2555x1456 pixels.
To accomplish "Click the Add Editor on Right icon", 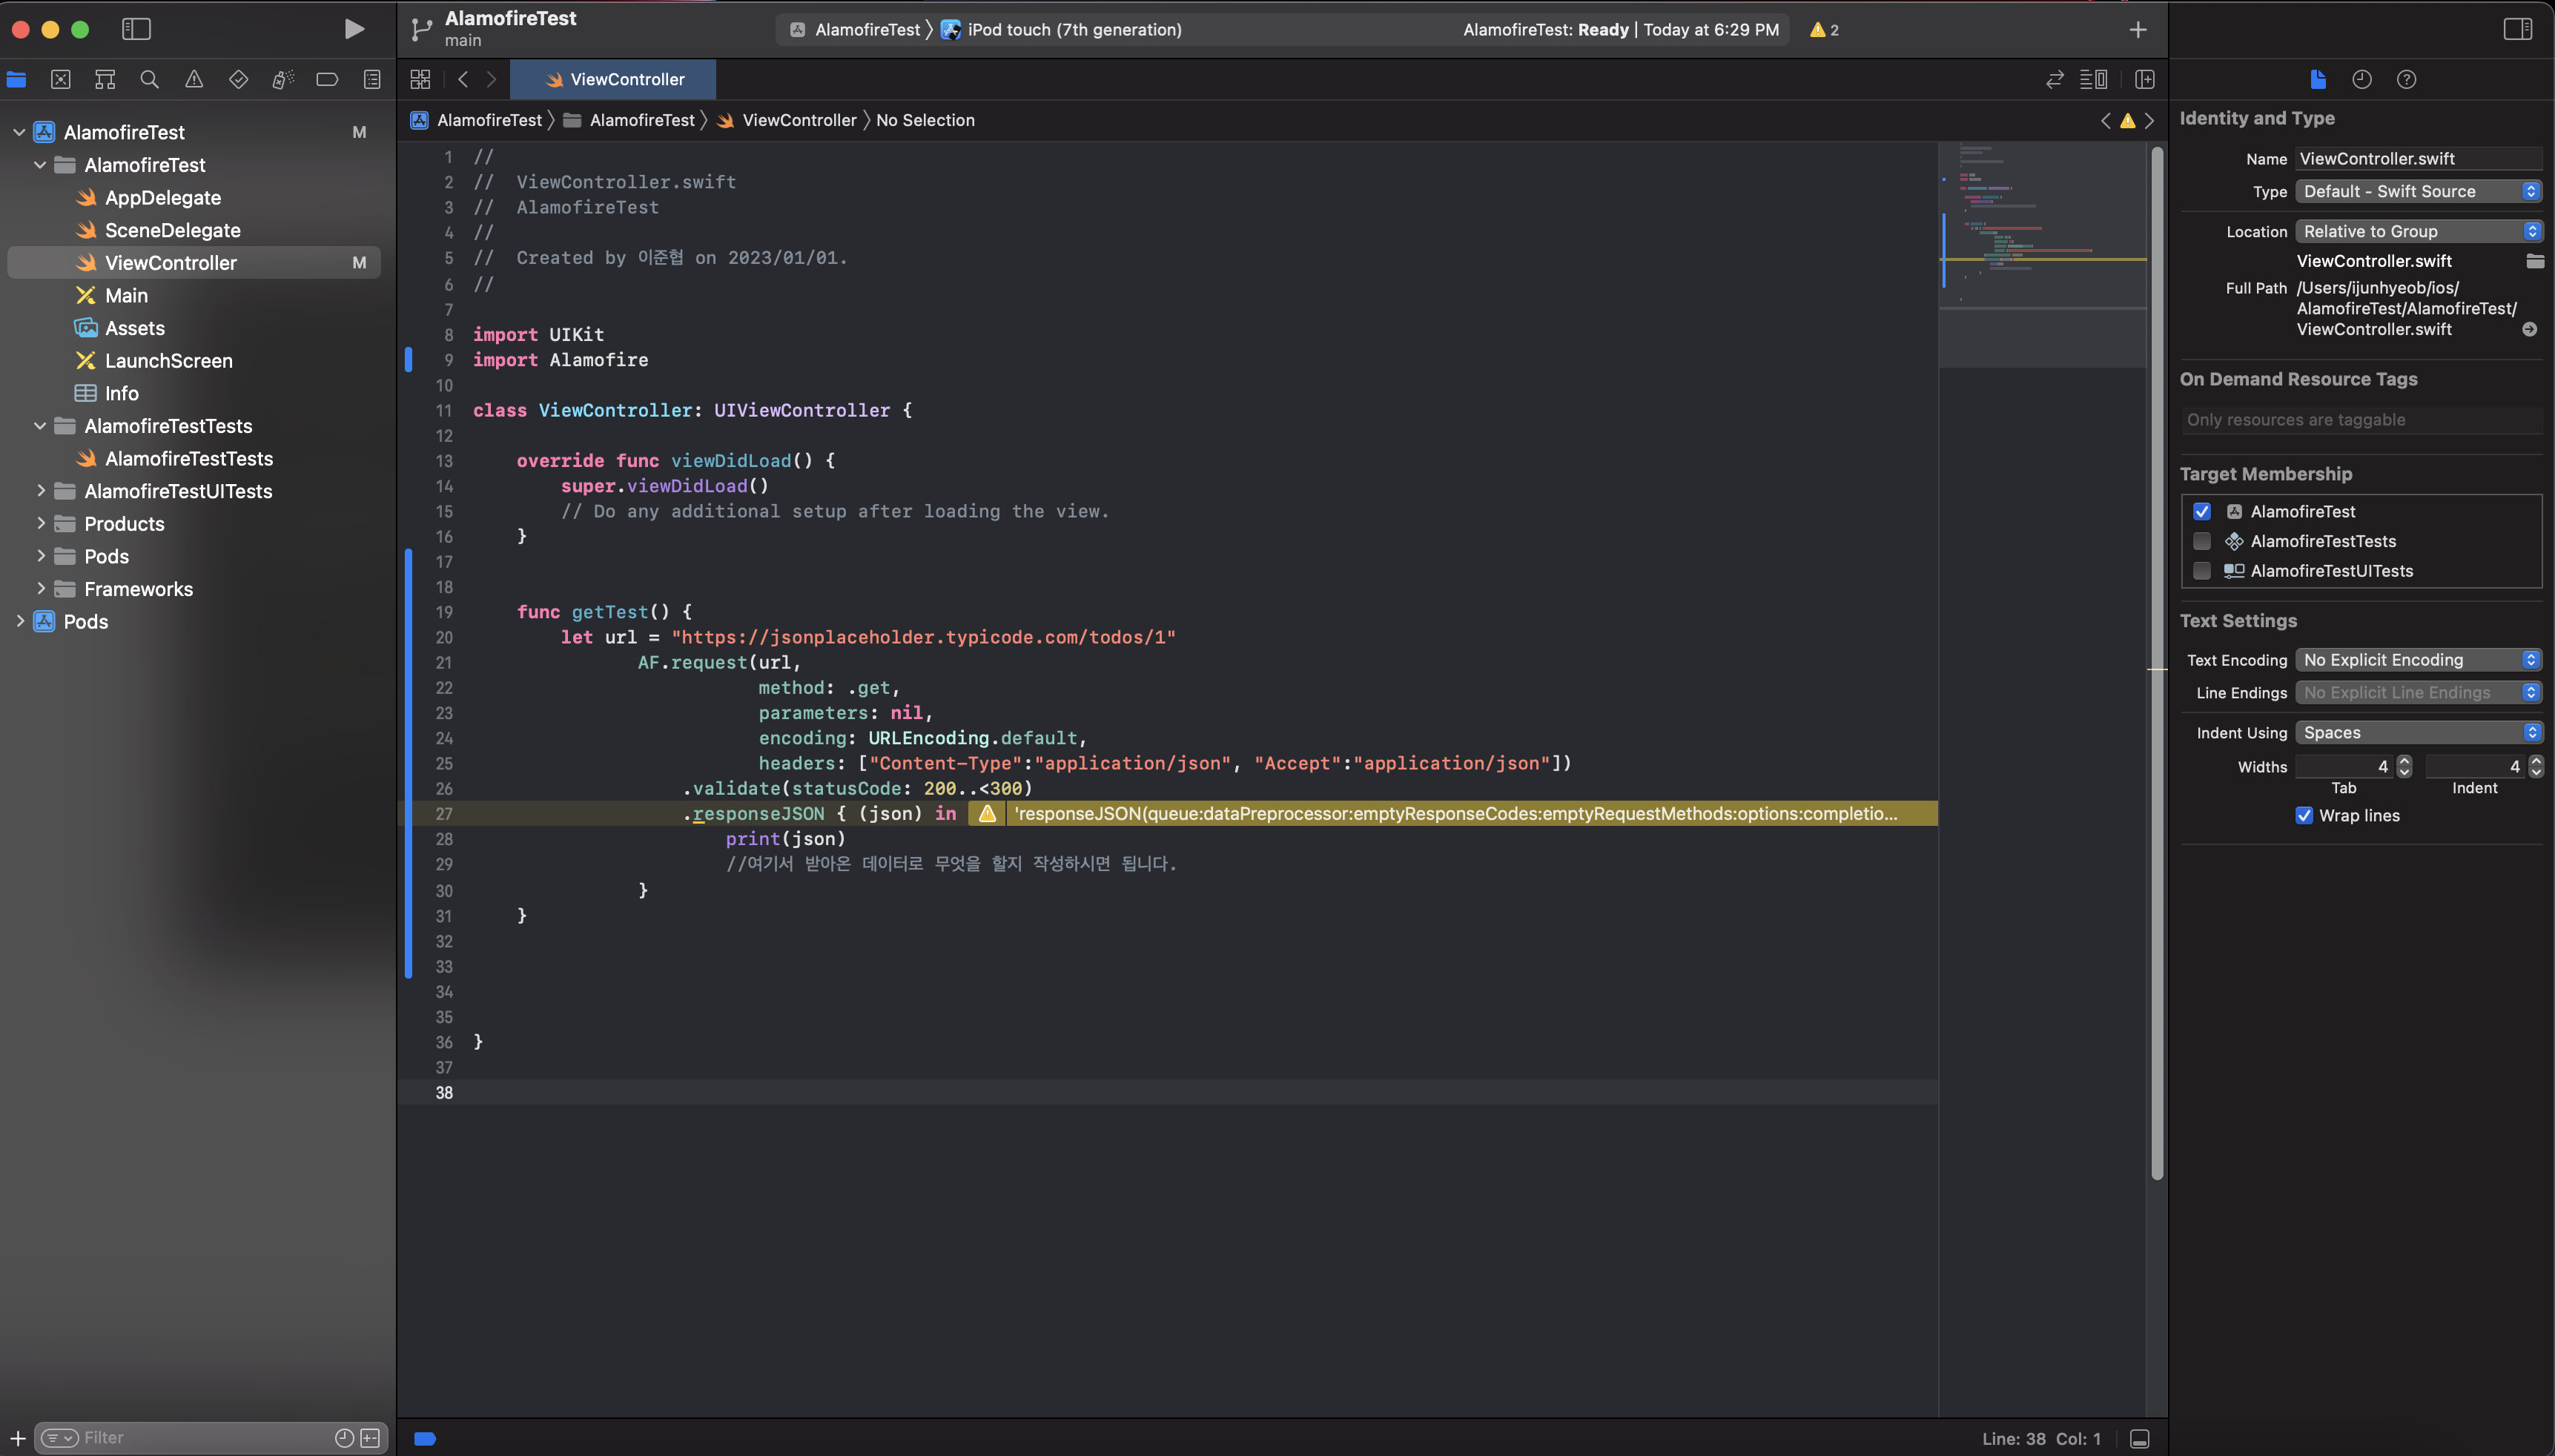I will (2145, 79).
